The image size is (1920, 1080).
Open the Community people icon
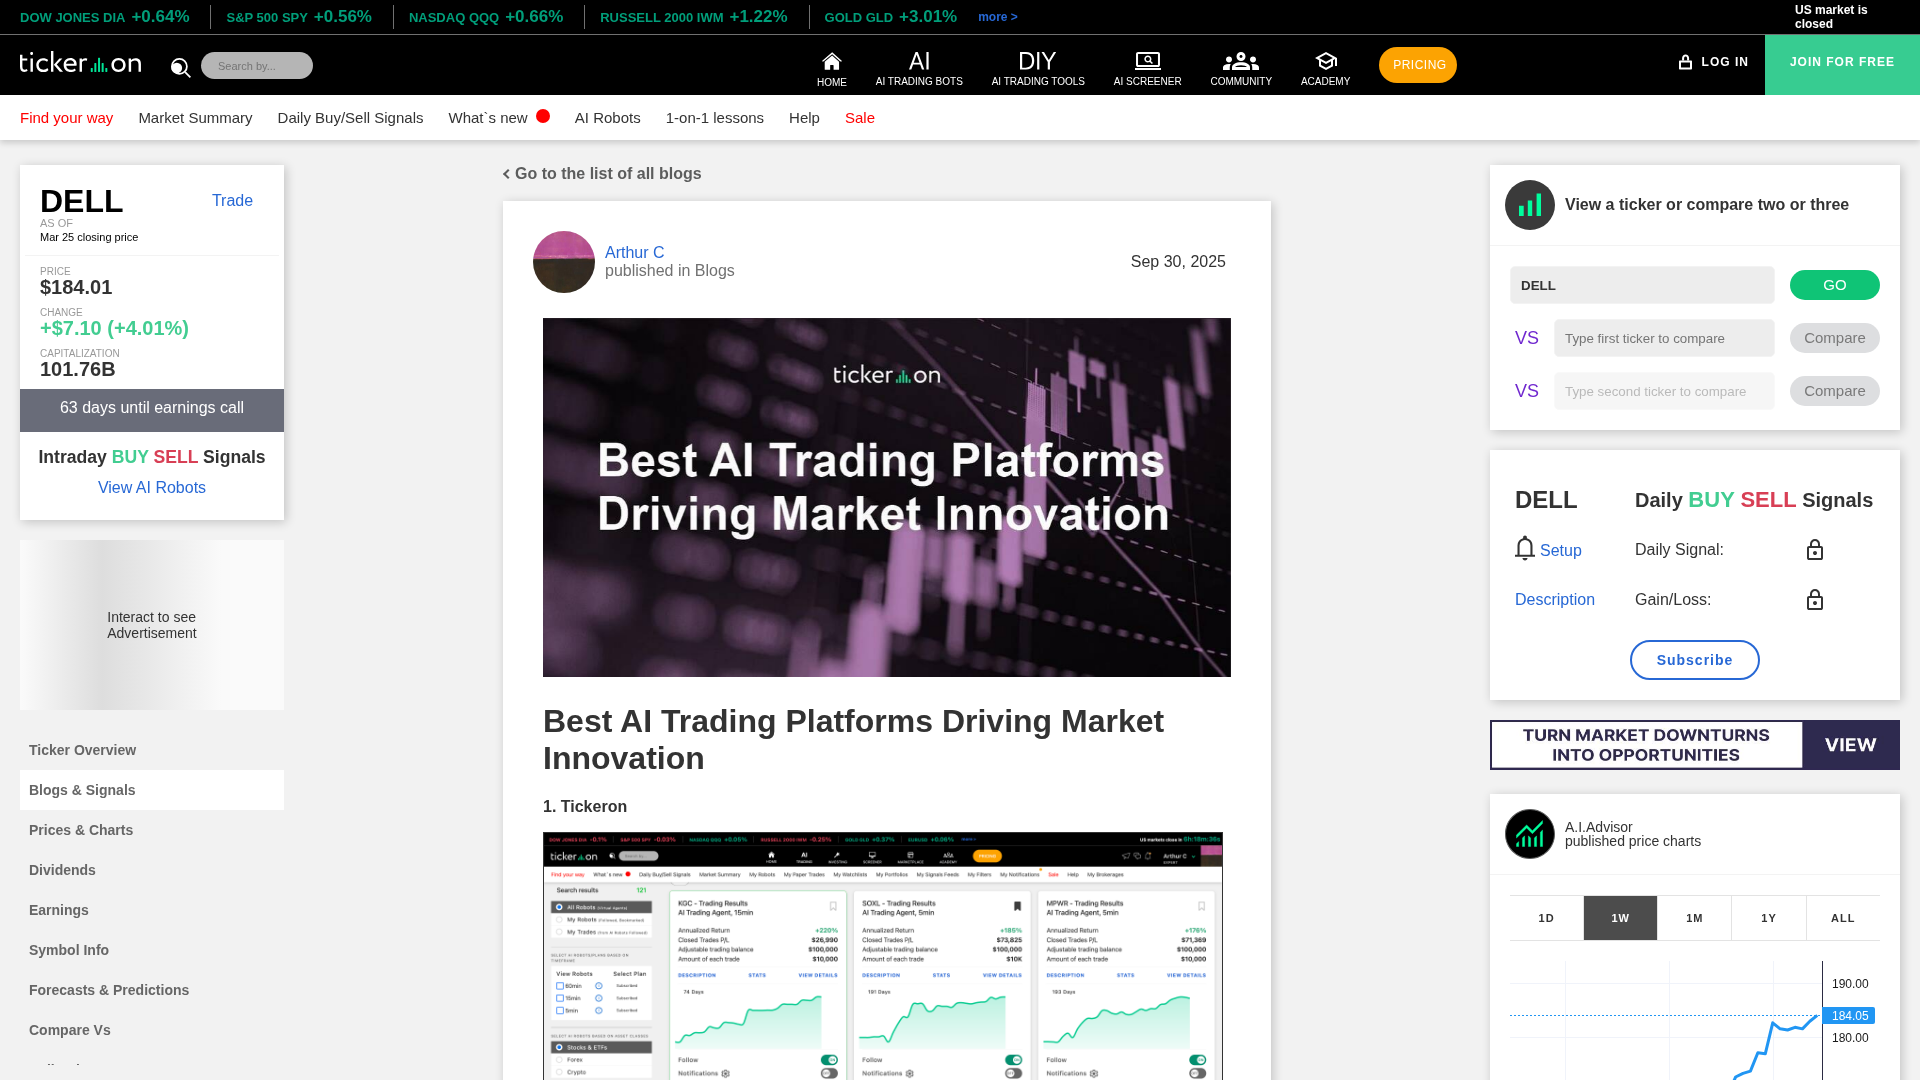pos(1240,61)
